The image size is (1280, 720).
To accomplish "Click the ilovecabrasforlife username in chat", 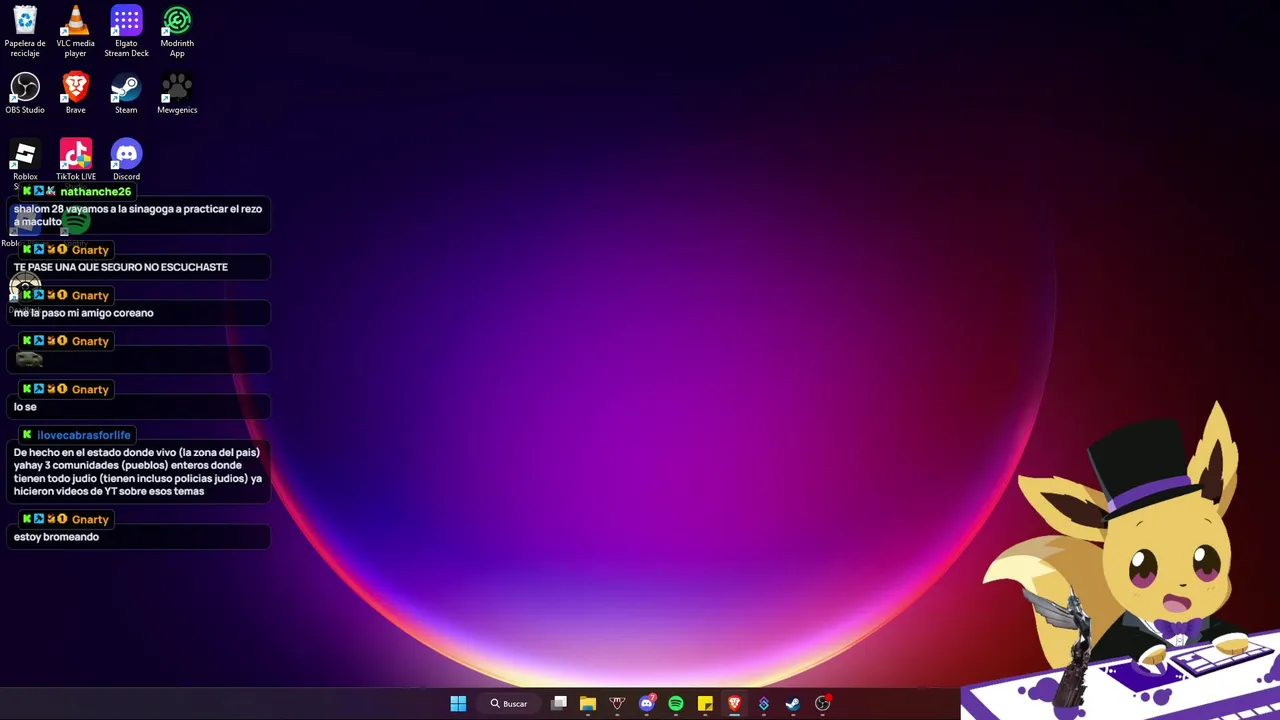I will click(84, 435).
